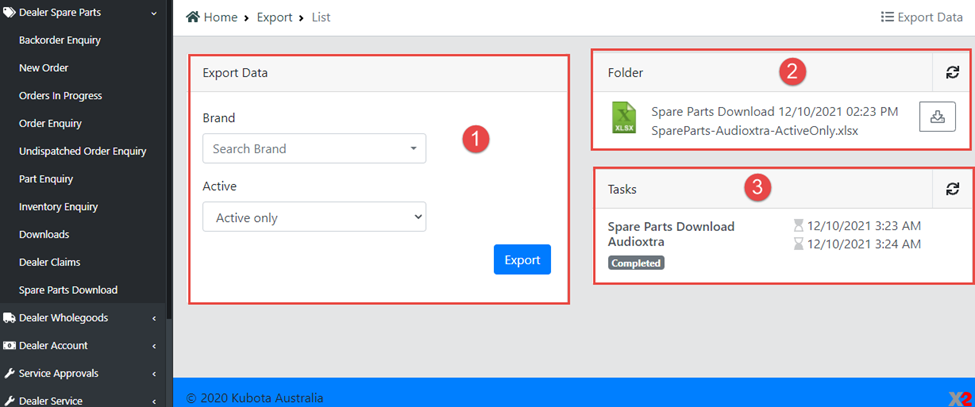Expand the Dealer Wholegoods section
The height and width of the screenshot is (407, 975).
(153, 318)
